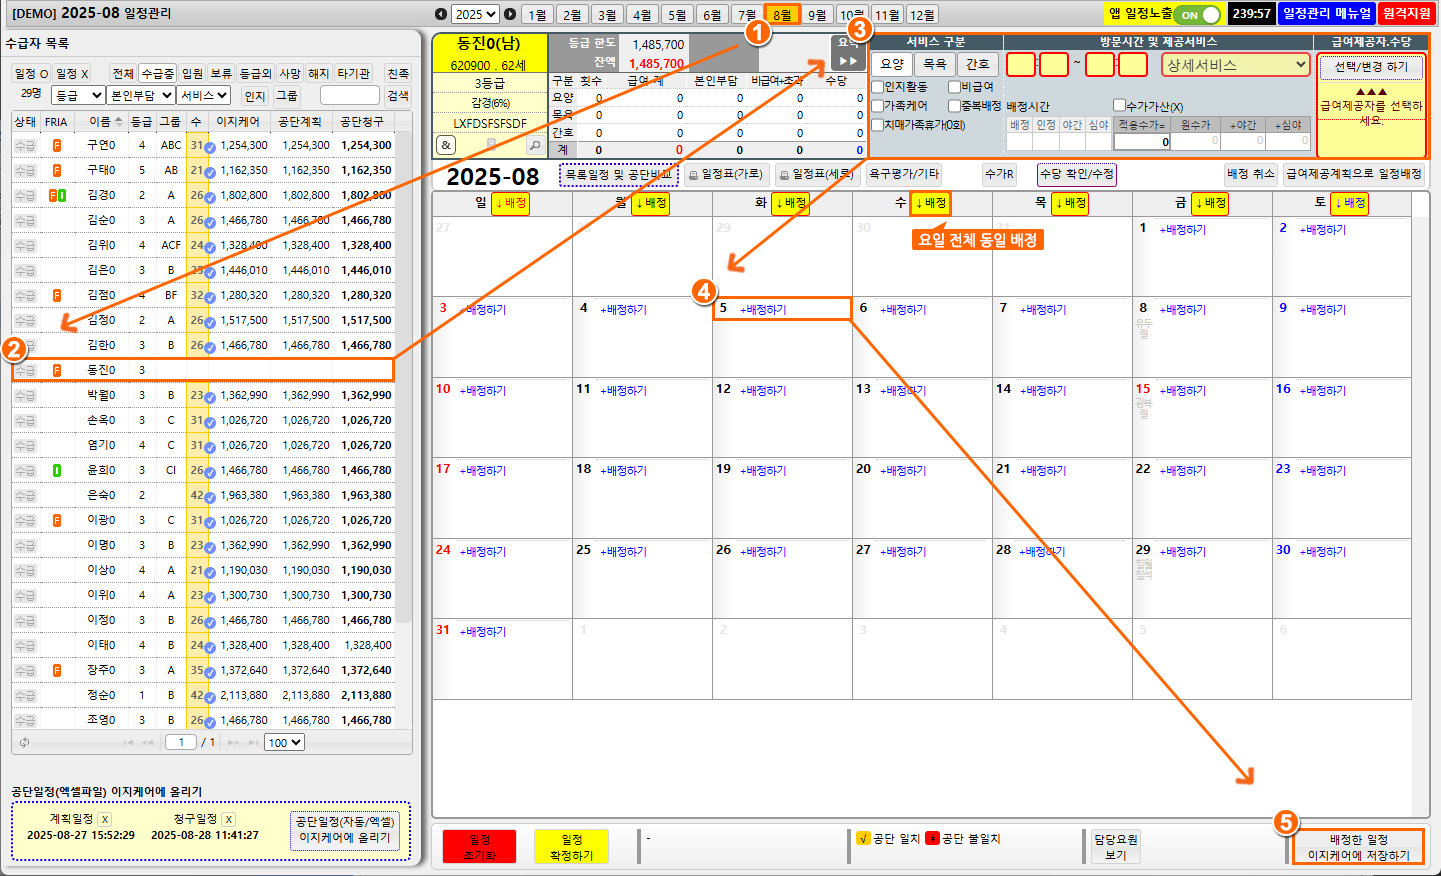The image size is (1441, 876).
Task: Click 배정한 일정 이지케어에 저장하기 button
Action: tap(1358, 847)
